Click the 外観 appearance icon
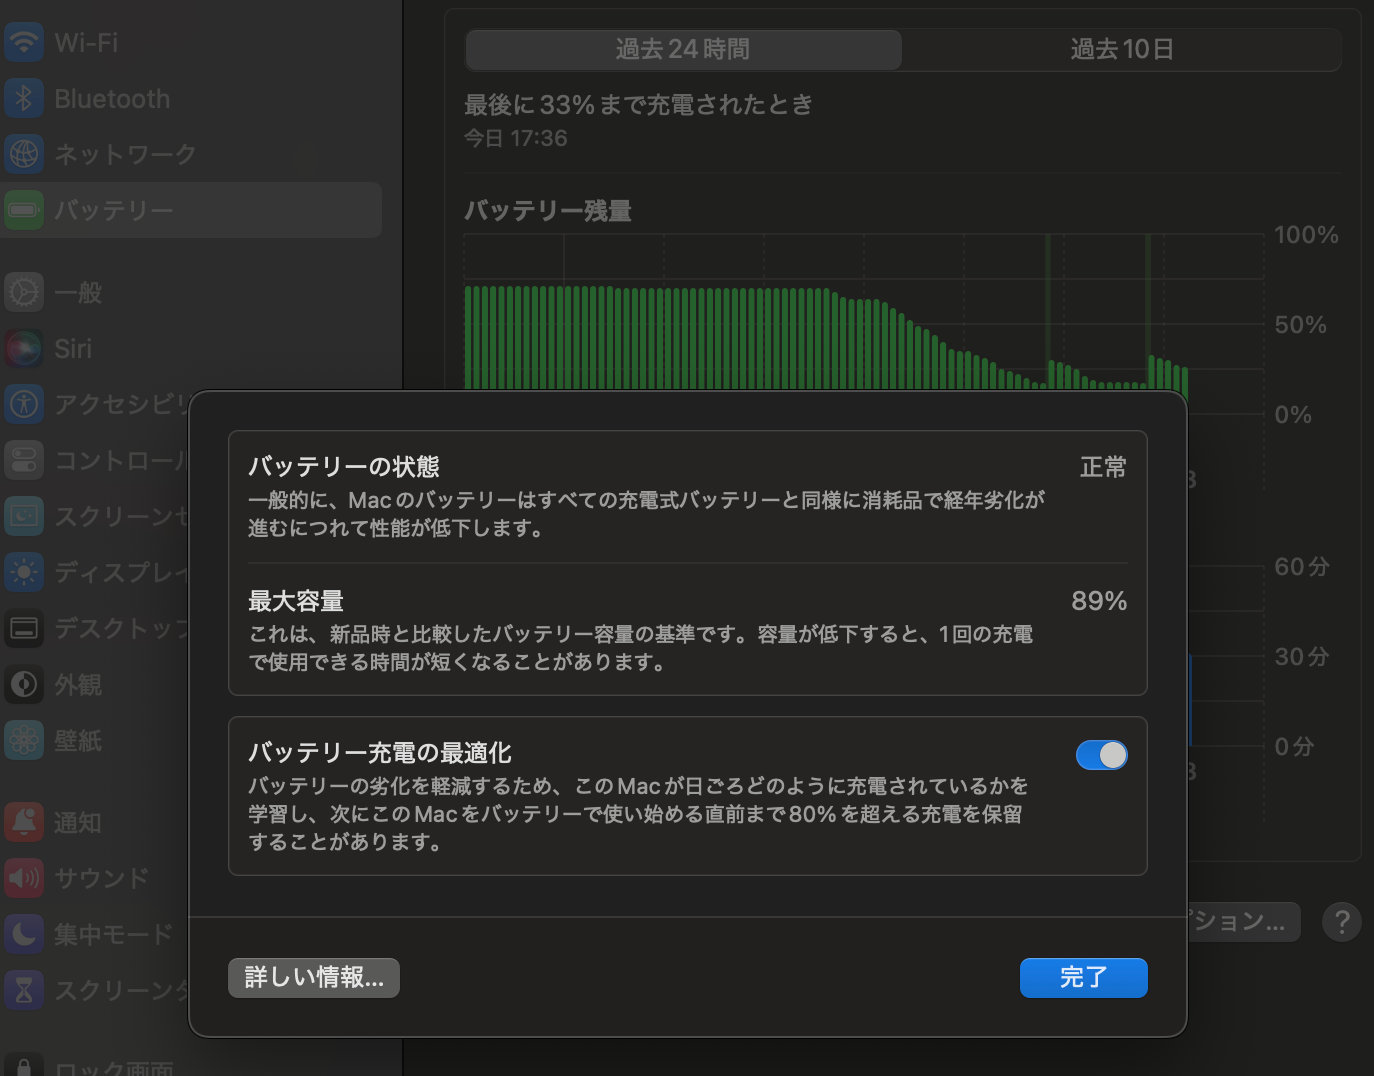The image size is (1374, 1076). pyautogui.click(x=24, y=684)
